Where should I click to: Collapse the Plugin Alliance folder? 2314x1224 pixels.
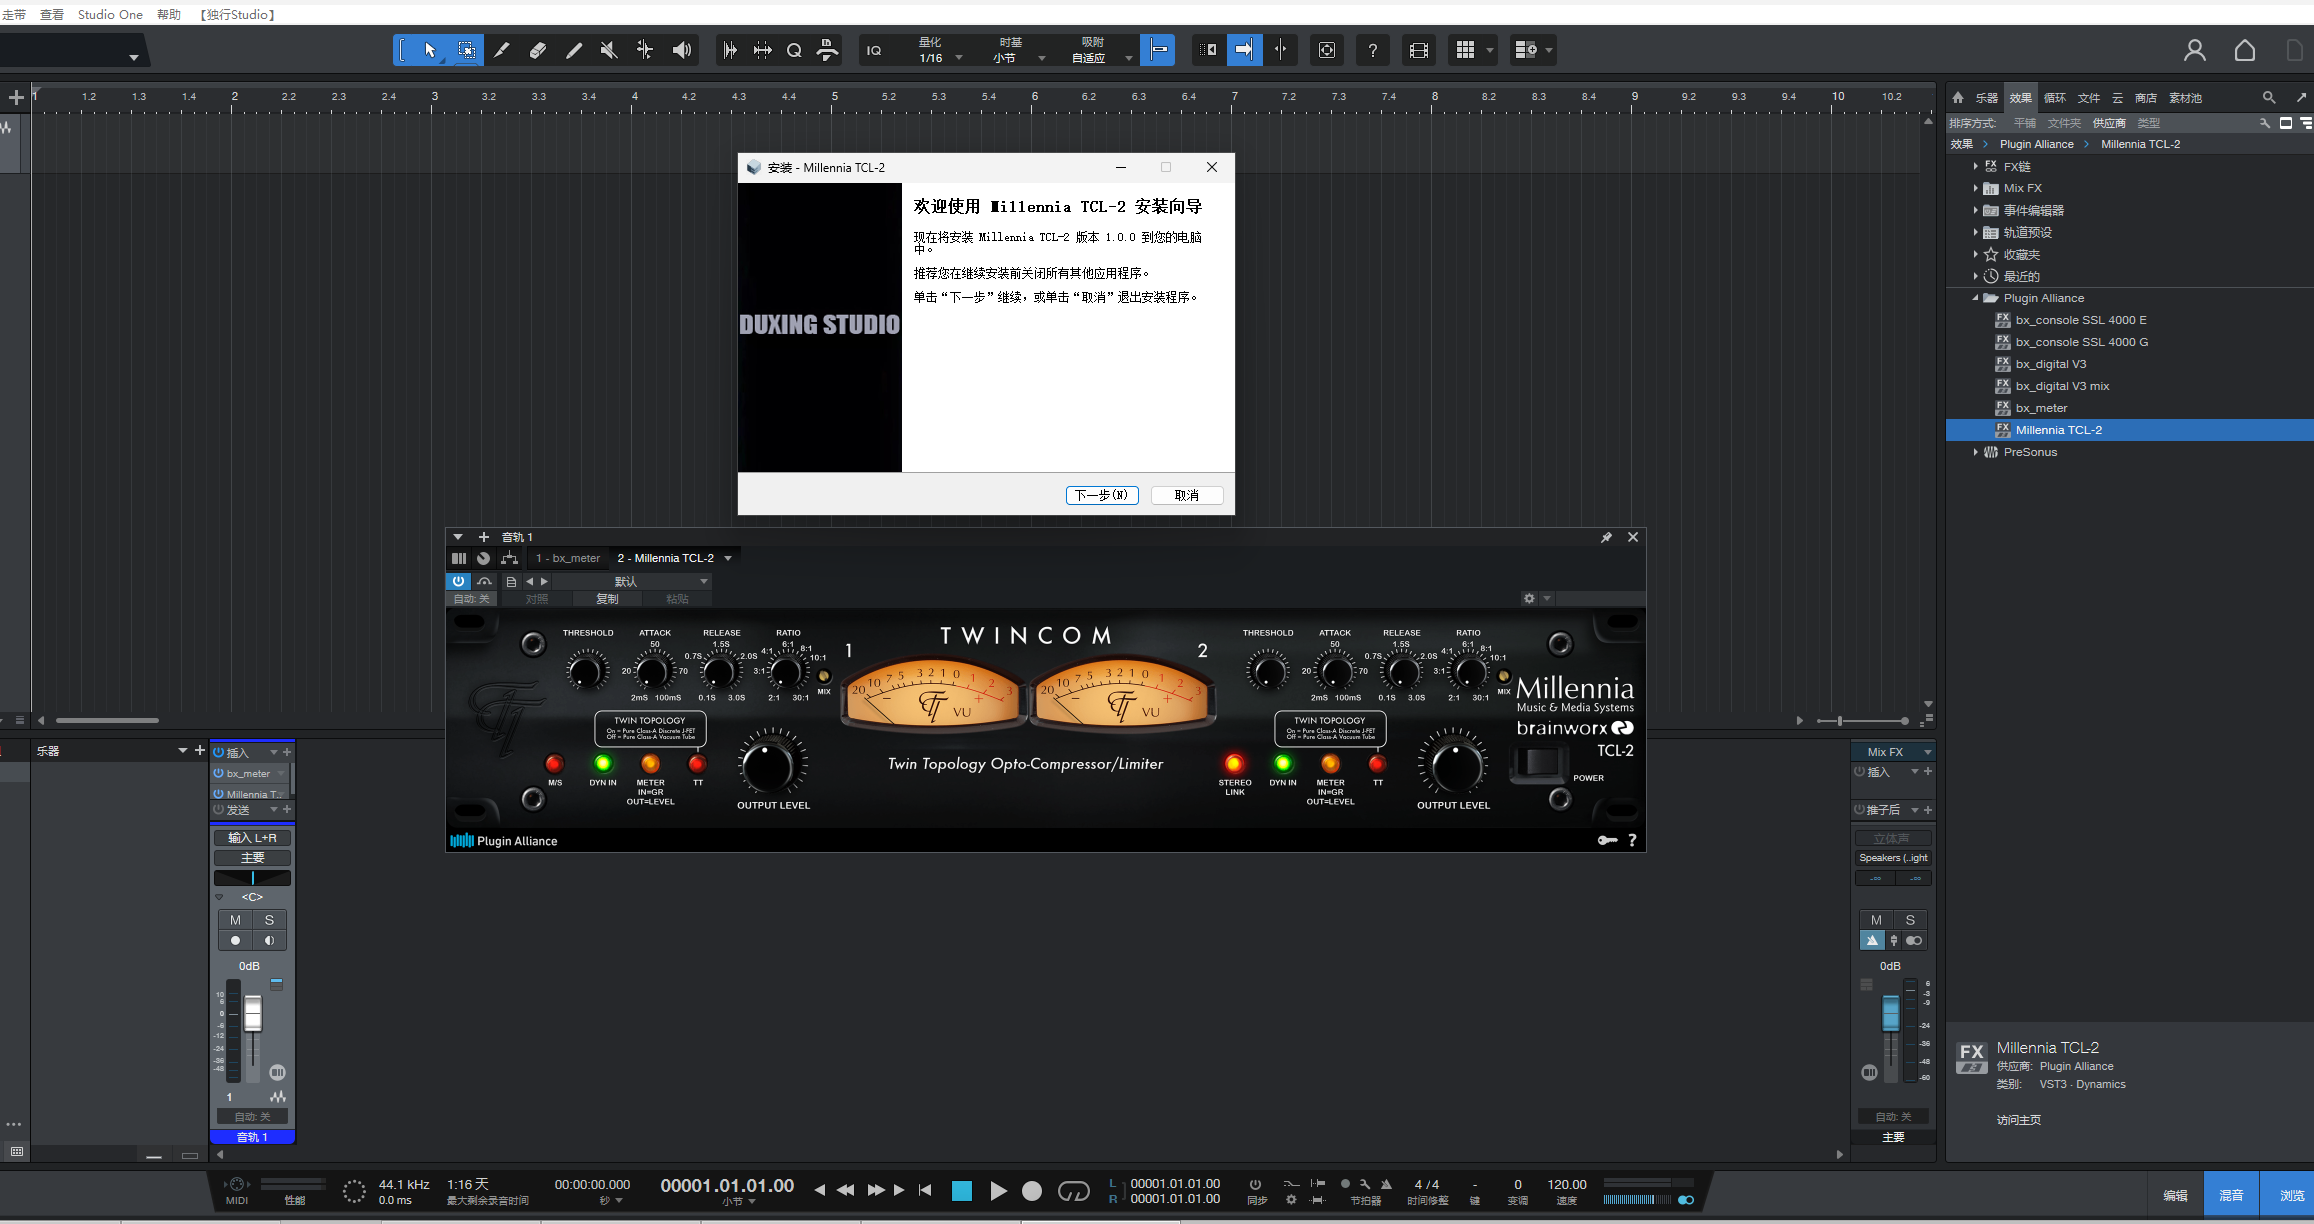(1975, 298)
